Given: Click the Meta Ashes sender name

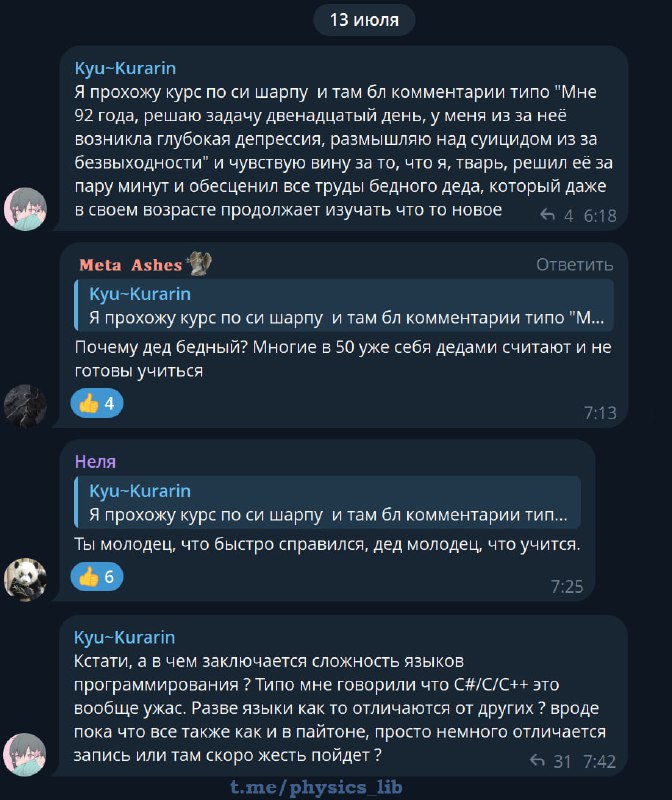Looking at the screenshot, I should 131,265.
